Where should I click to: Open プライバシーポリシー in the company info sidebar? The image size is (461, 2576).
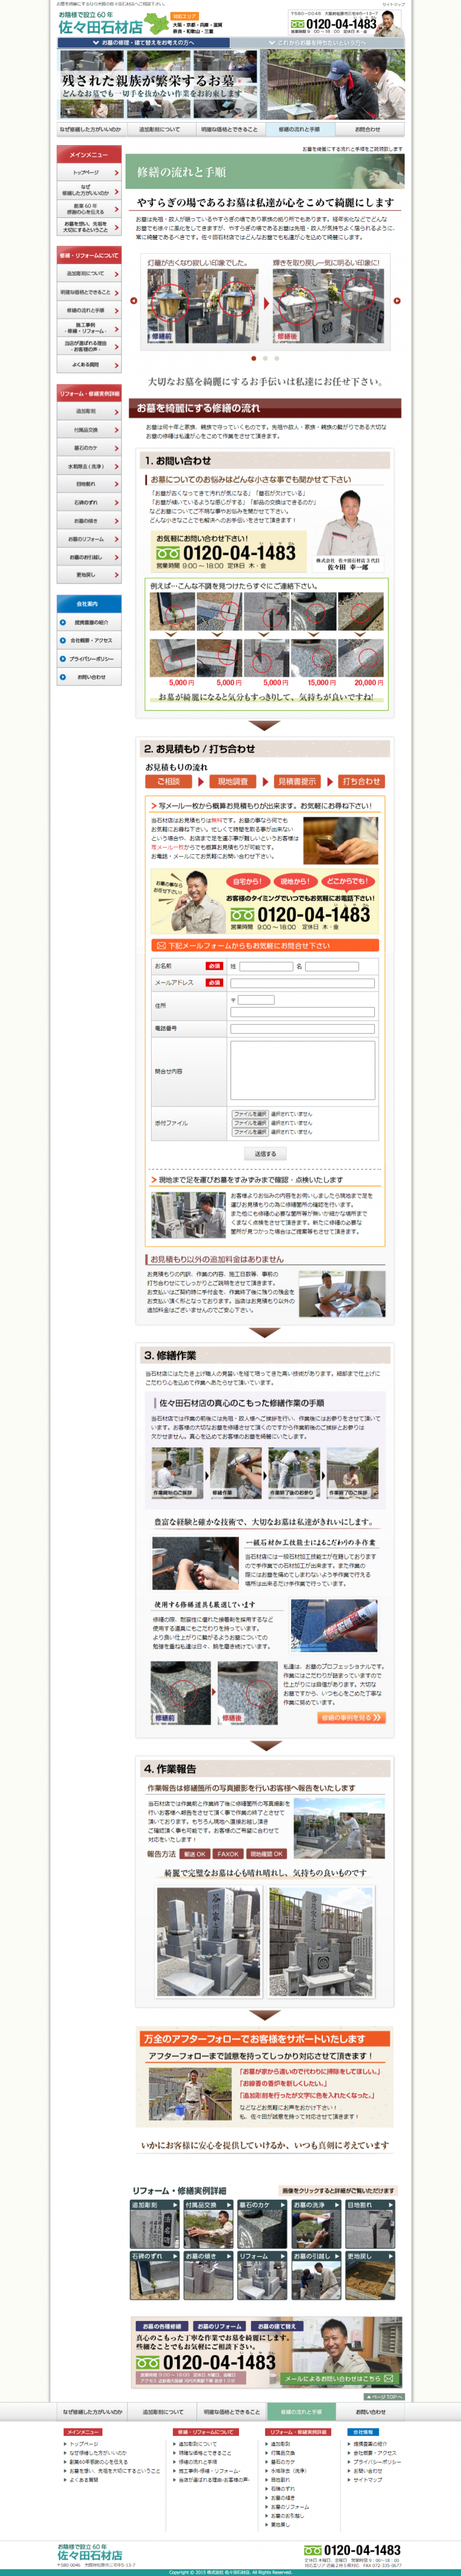click(88, 659)
